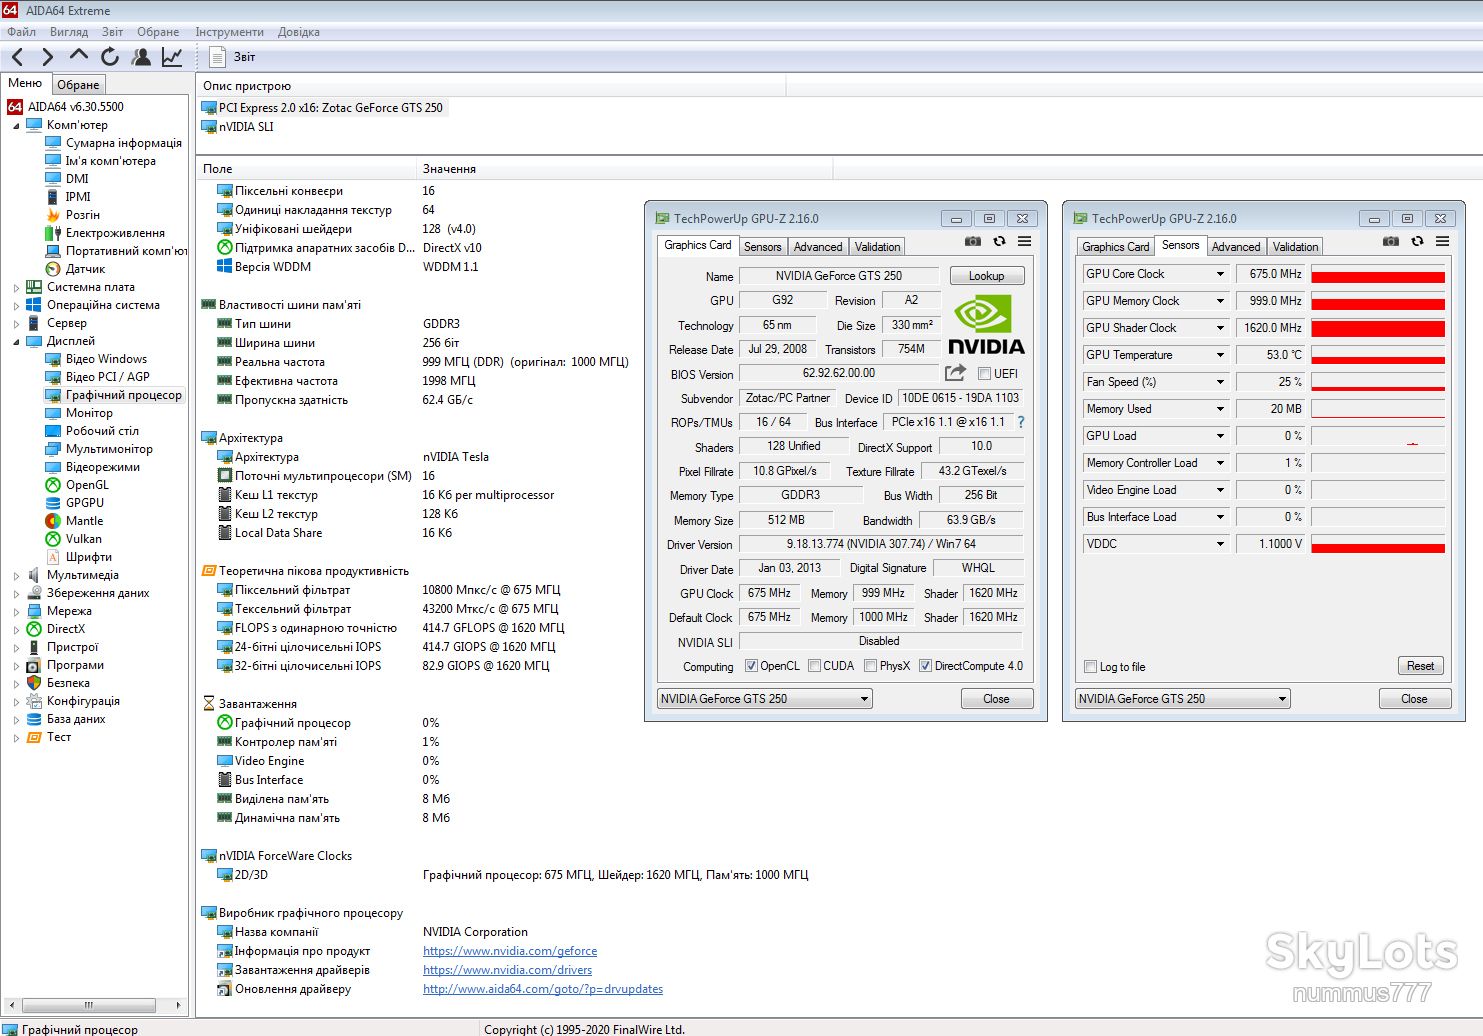The height and width of the screenshot is (1036, 1483).
Task: Go up one level with Up arrow
Action: [x=79, y=56]
